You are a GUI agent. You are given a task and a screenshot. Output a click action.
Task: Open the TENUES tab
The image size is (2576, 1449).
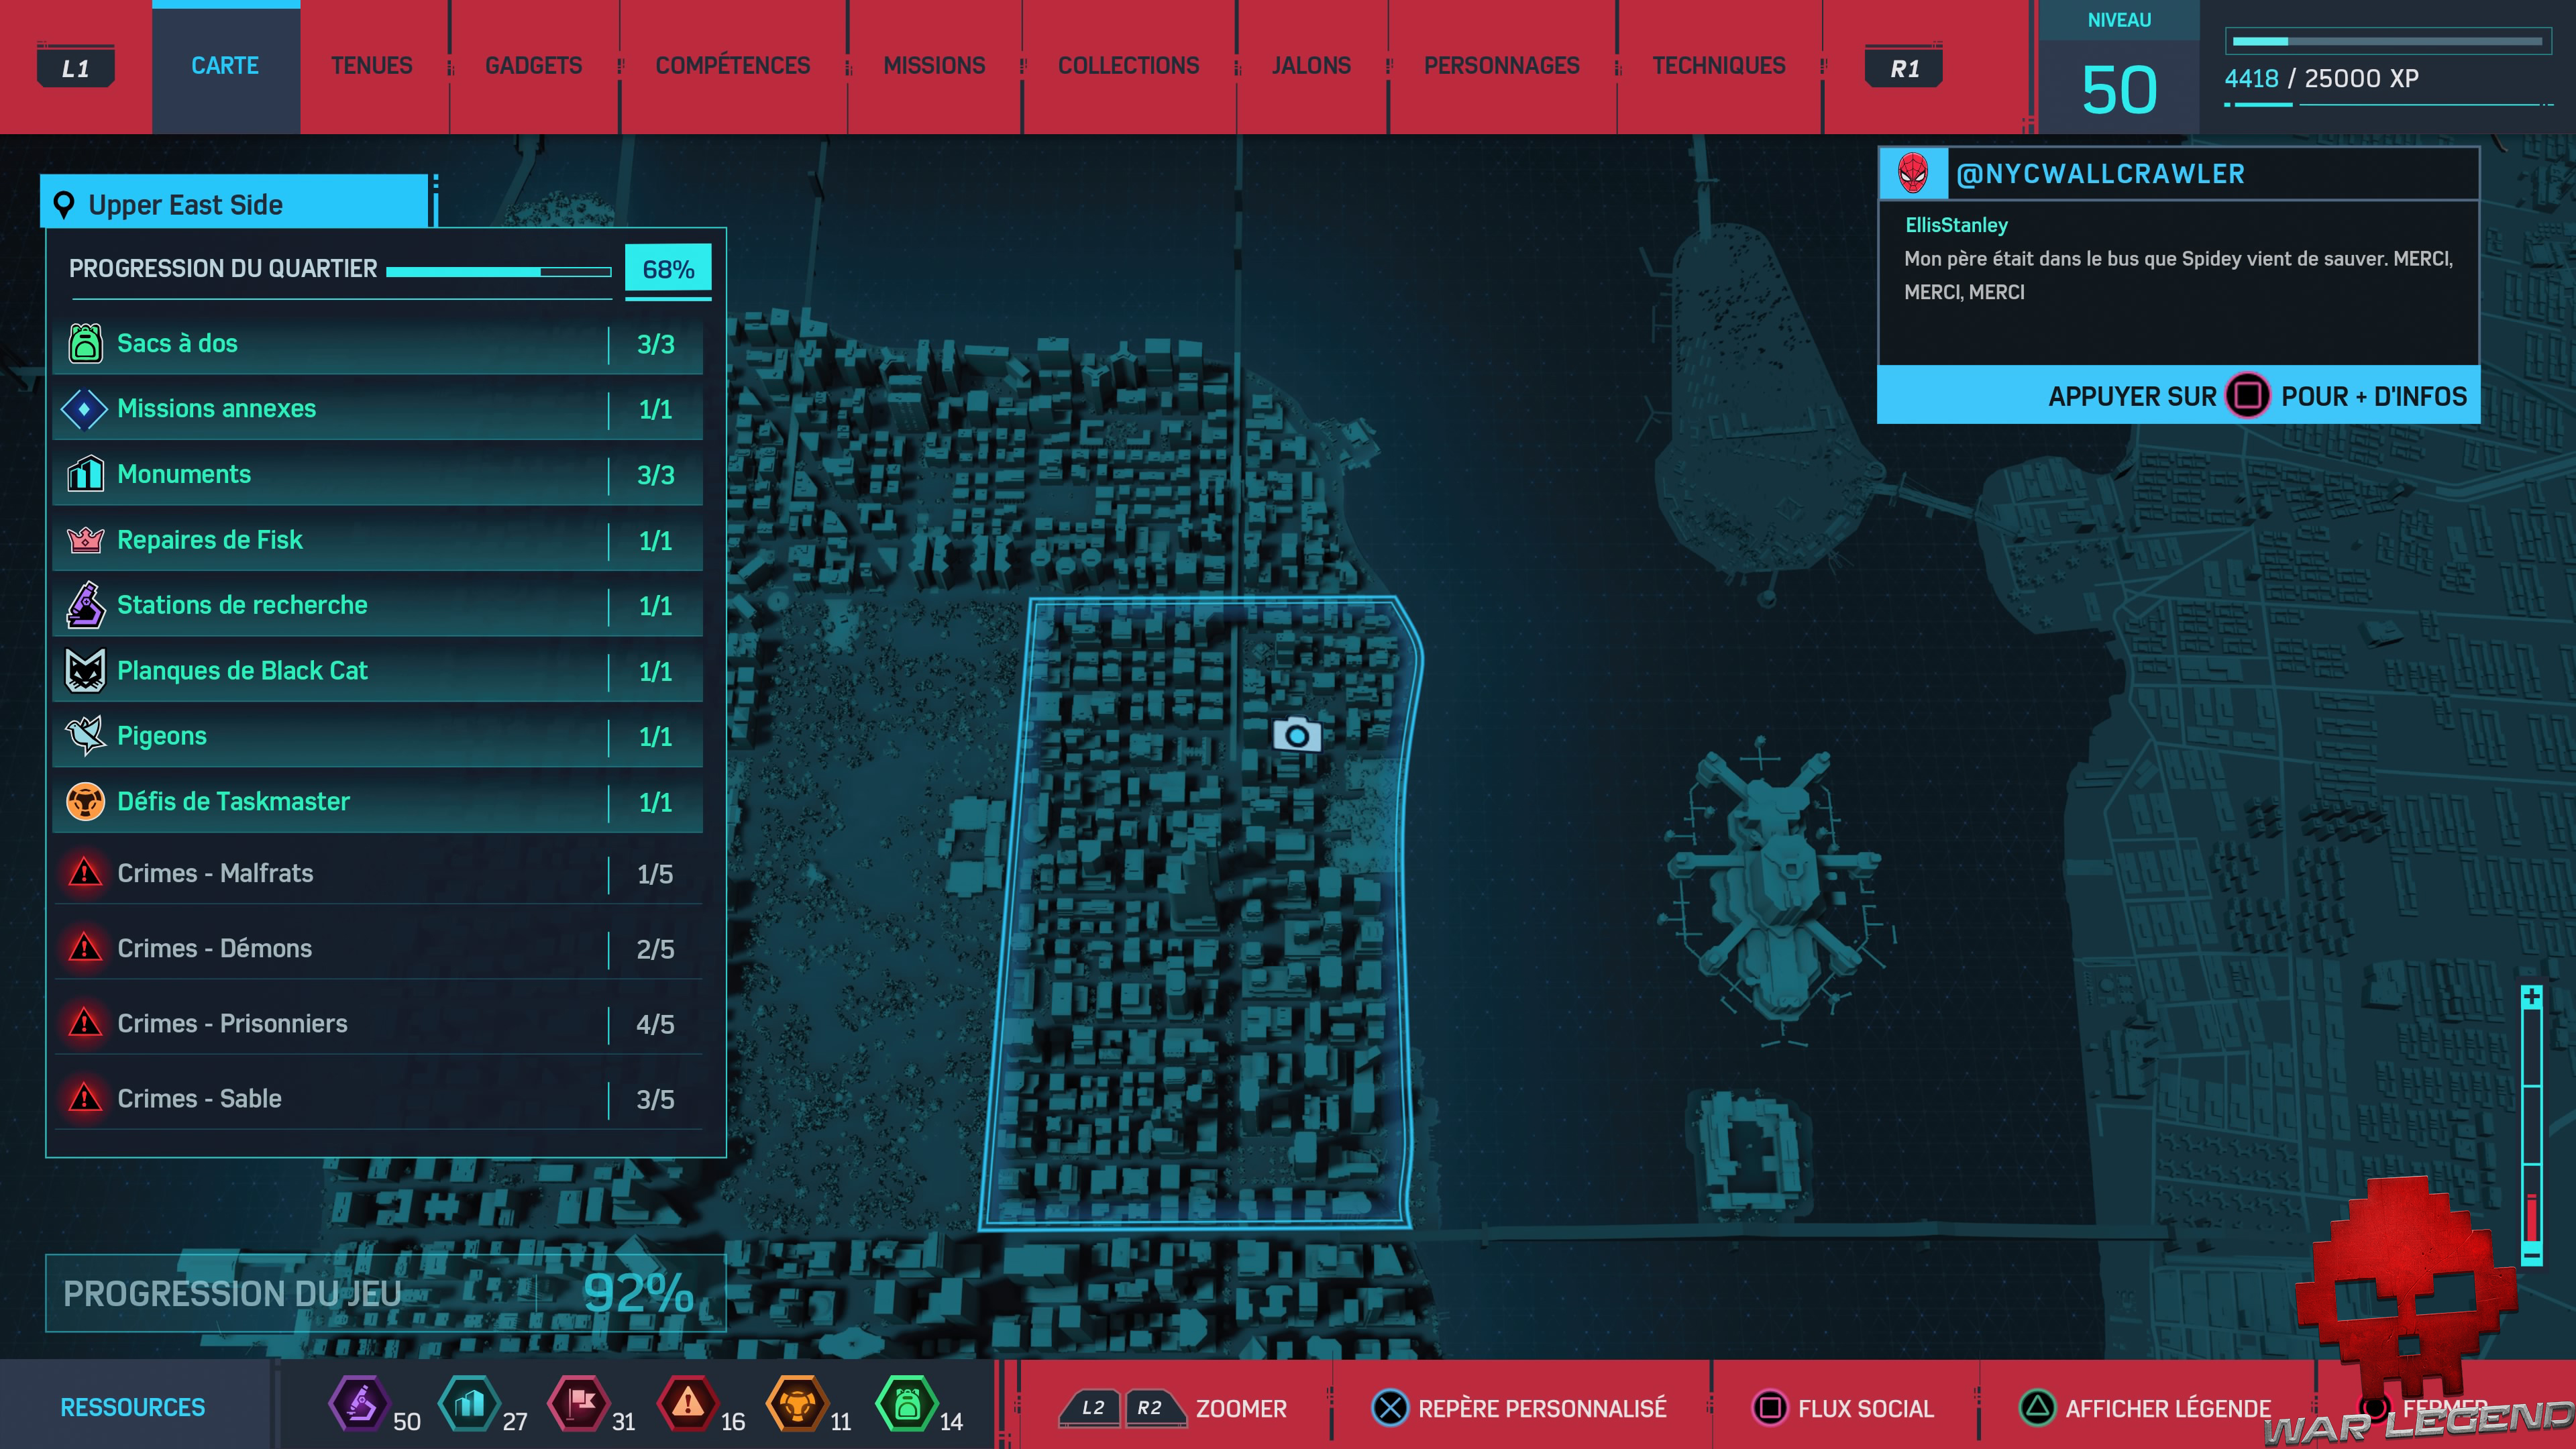(x=371, y=66)
